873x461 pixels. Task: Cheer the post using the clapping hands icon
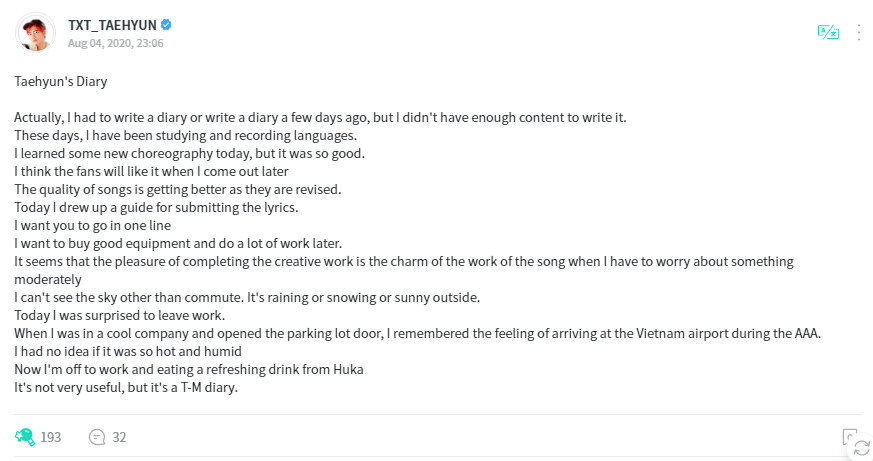(x=25, y=437)
